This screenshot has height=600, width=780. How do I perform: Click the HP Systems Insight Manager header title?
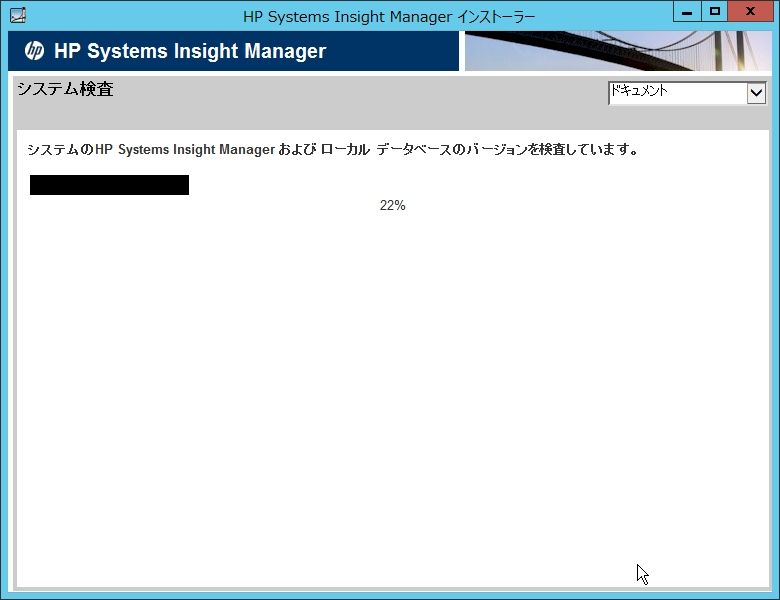(190, 51)
